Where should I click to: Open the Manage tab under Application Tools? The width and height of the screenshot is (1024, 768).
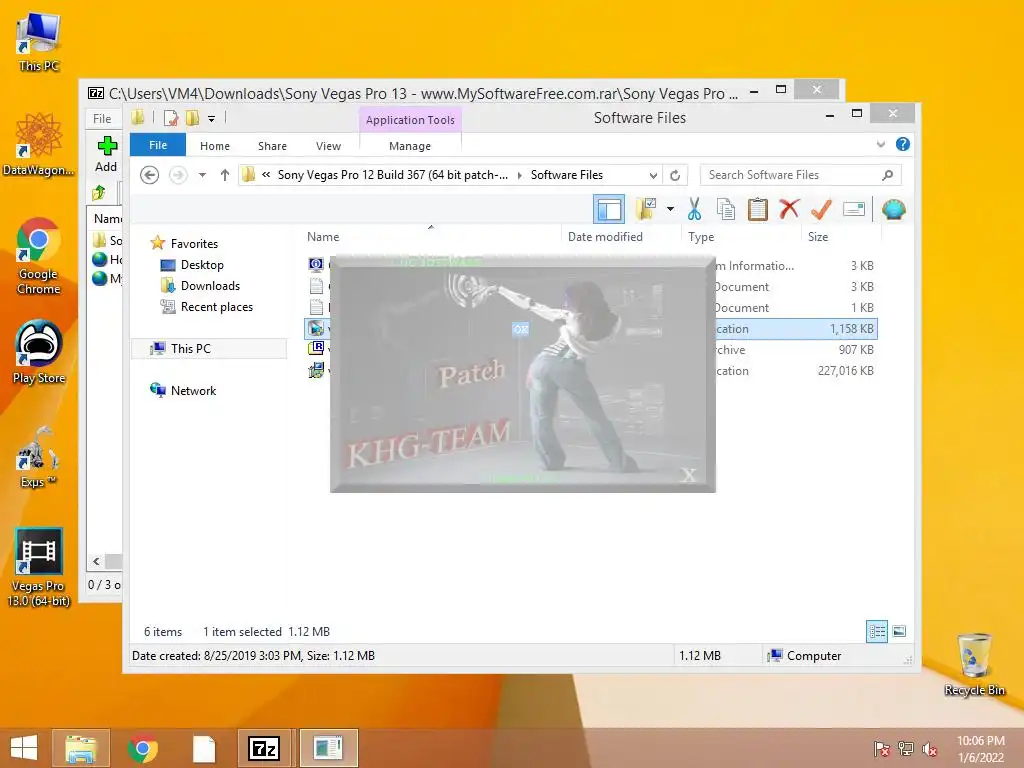410,146
